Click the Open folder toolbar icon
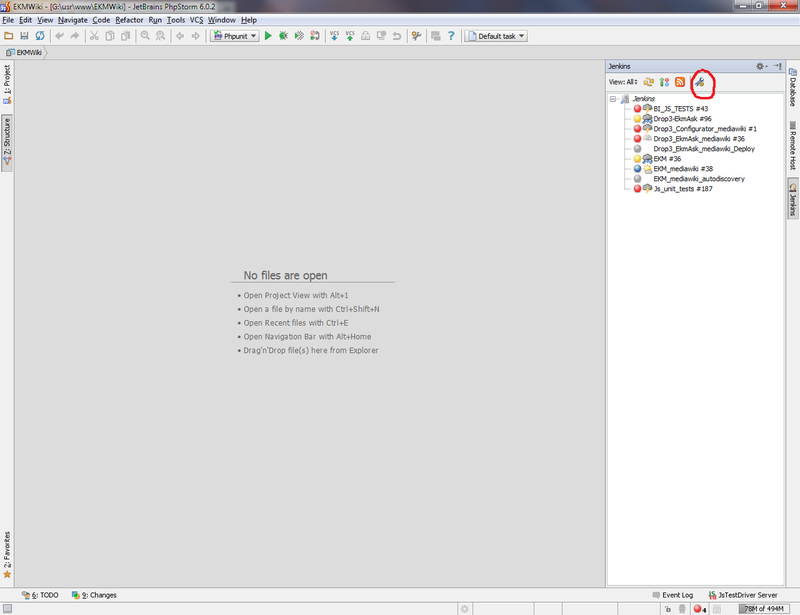800x615 pixels. [9, 36]
